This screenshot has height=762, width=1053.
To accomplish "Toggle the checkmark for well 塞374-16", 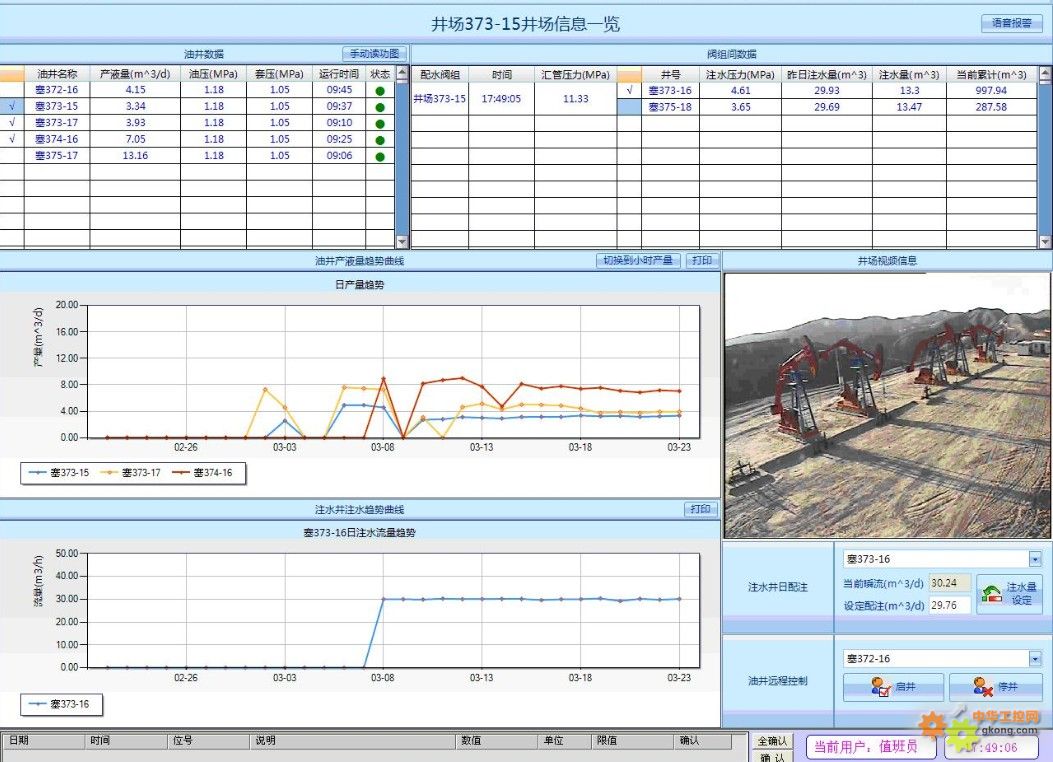I will pyautogui.click(x=11, y=139).
